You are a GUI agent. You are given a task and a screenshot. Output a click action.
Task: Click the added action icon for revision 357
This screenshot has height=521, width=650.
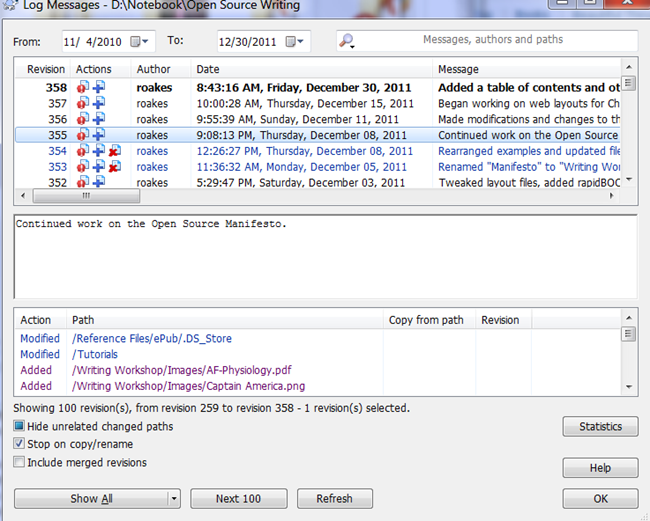point(99,104)
